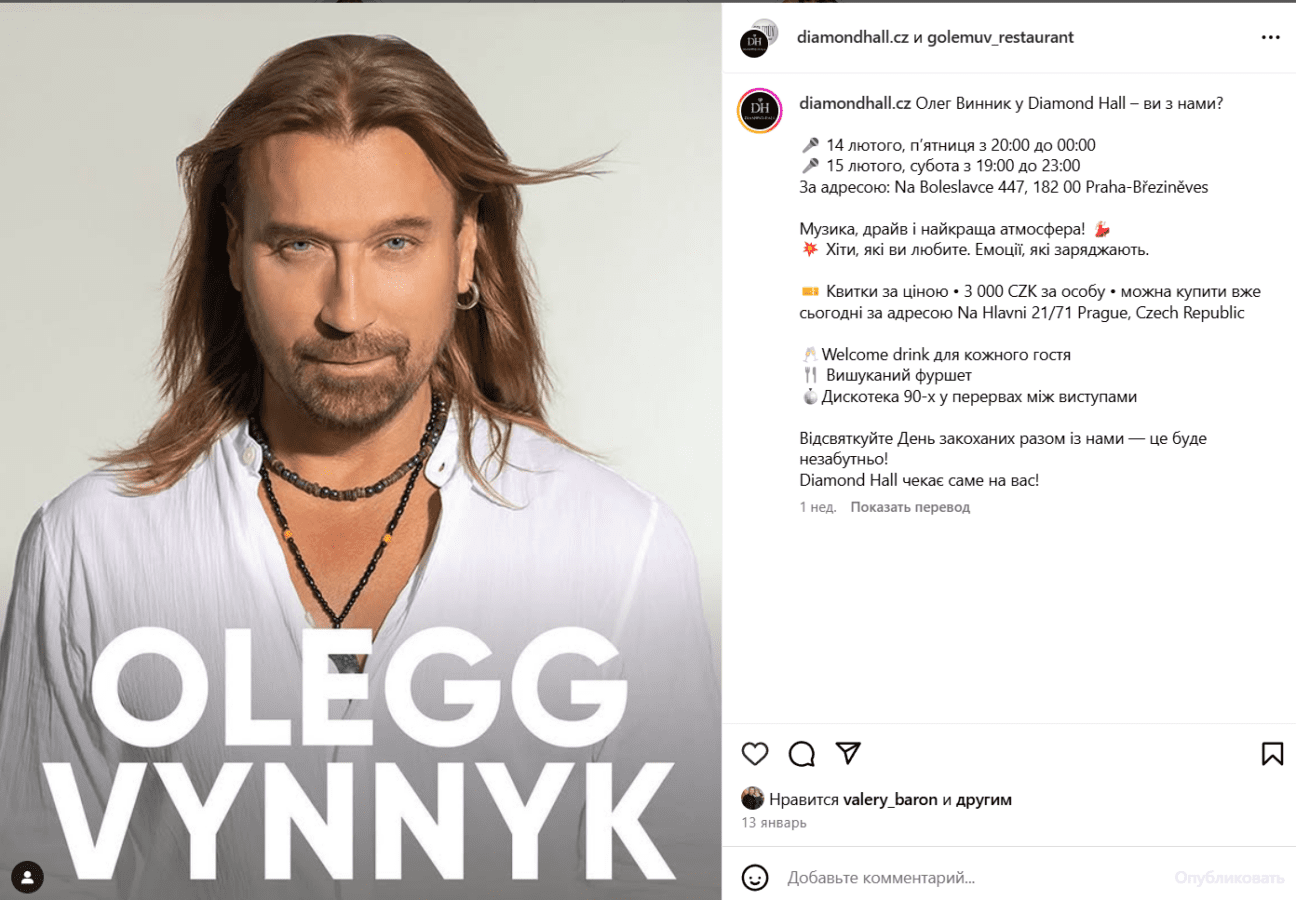Click the '13 январь' post date
This screenshot has height=900, width=1296.
click(x=773, y=823)
